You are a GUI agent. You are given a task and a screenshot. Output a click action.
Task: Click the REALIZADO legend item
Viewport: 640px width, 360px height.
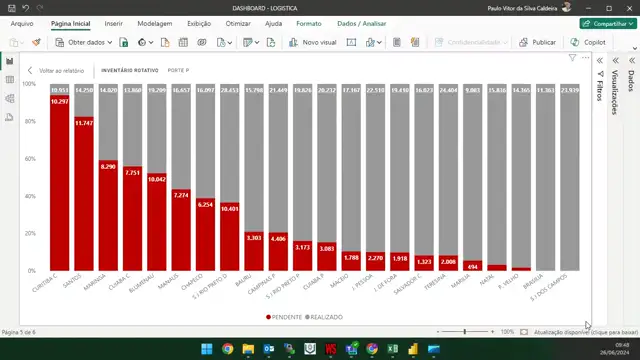click(x=324, y=317)
